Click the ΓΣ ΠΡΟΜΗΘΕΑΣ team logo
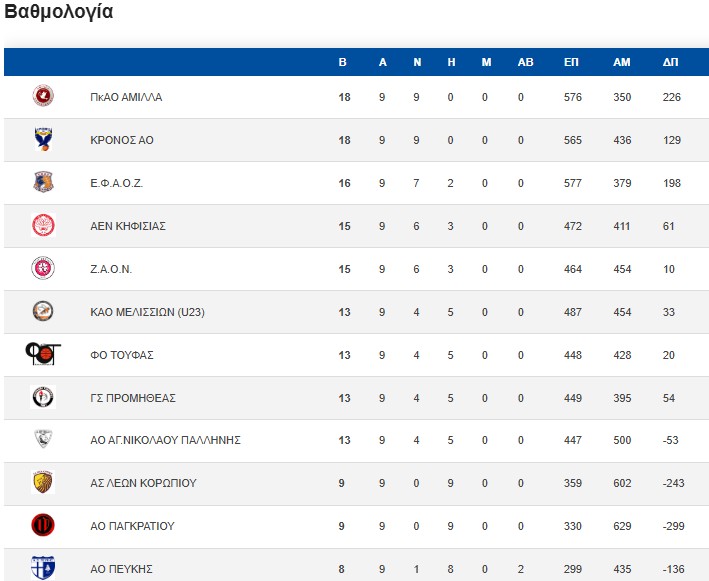Viewport: 709px width, 581px height. pos(43,397)
